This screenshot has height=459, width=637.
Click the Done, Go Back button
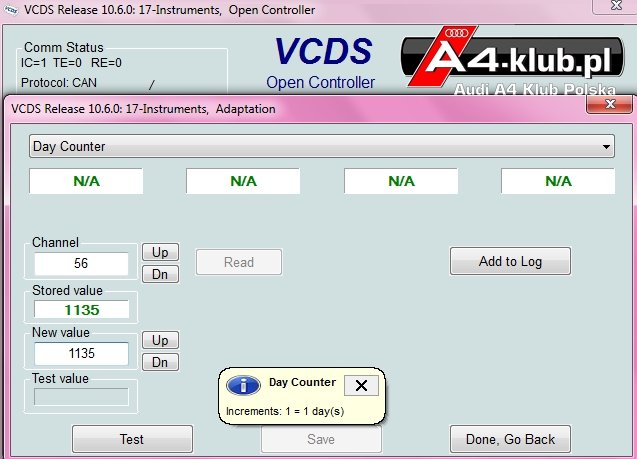click(510, 439)
